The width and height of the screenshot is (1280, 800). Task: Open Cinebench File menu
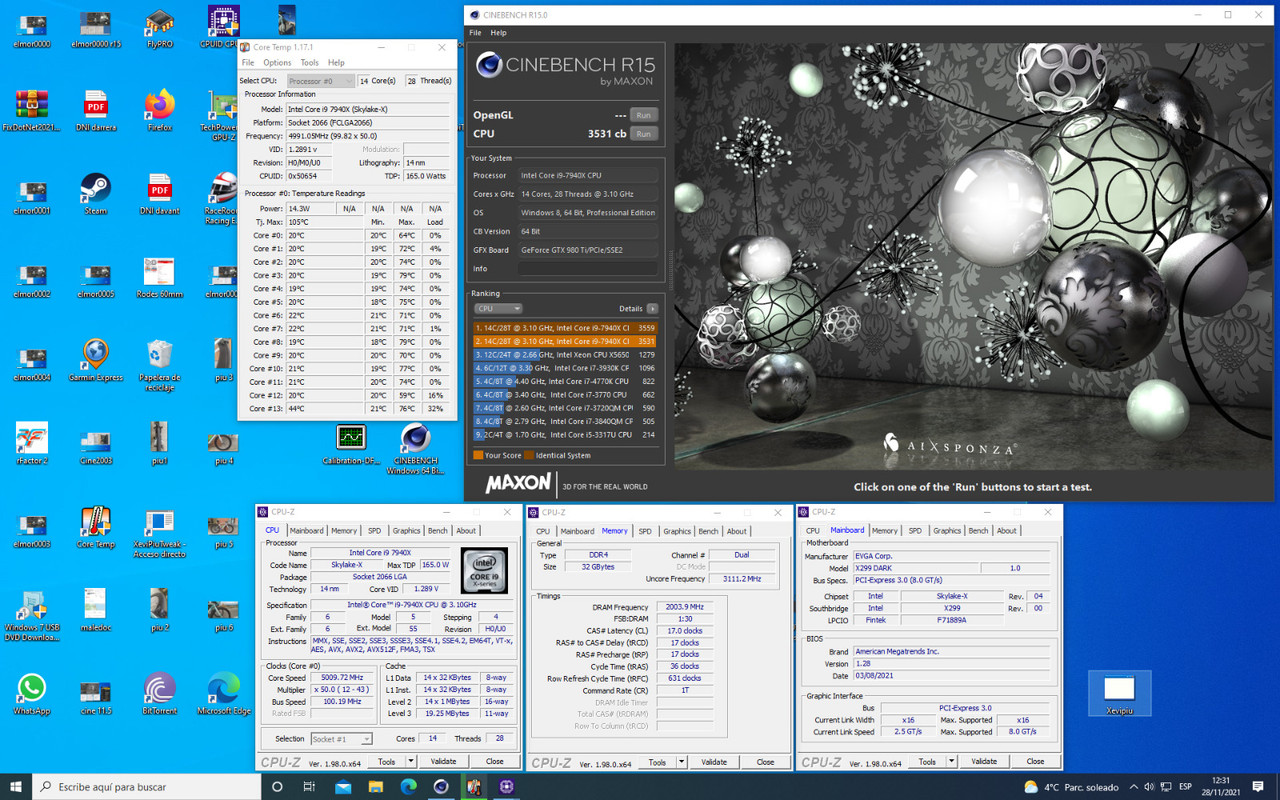click(x=475, y=33)
